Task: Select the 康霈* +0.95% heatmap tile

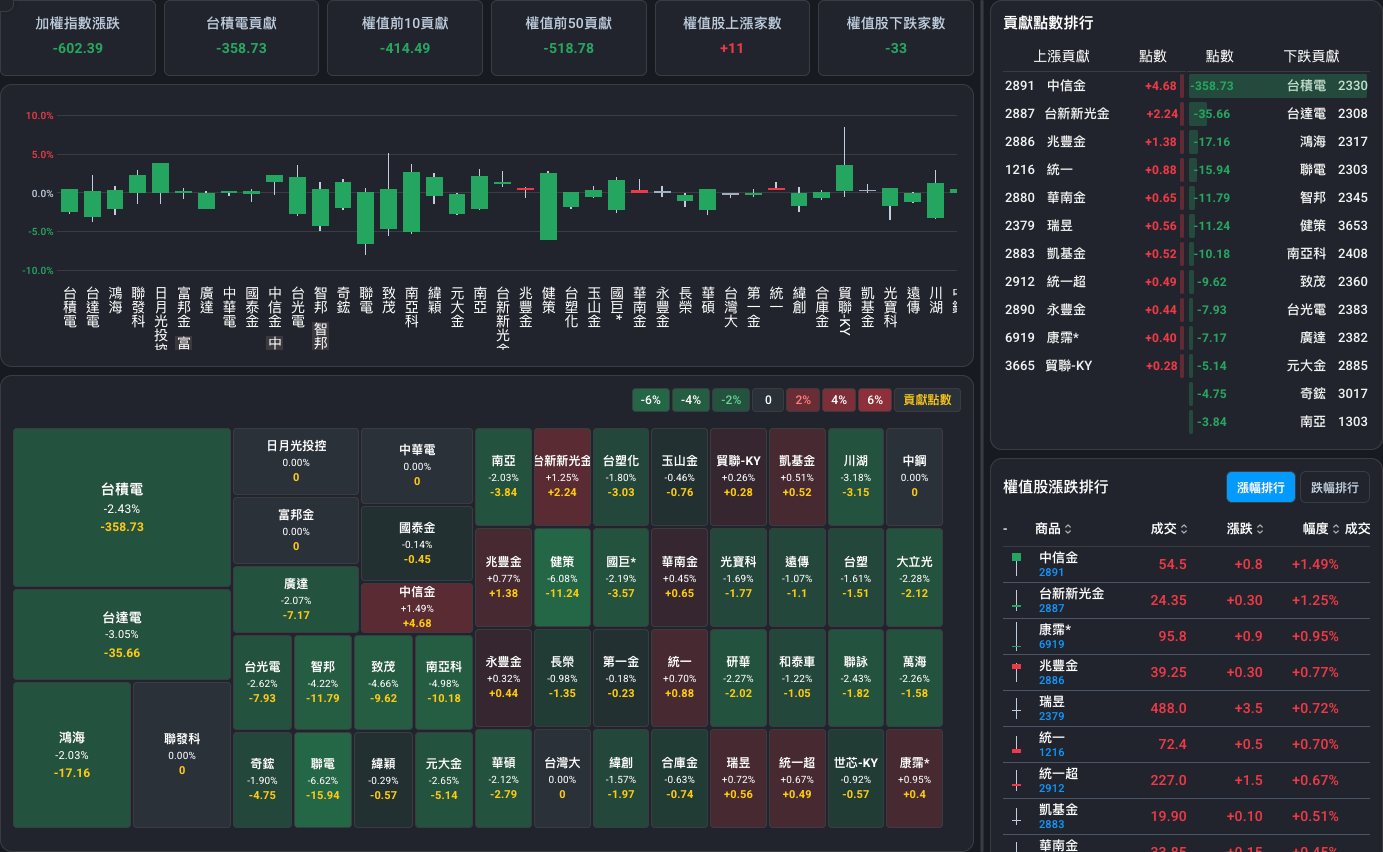Action: point(914,780)
